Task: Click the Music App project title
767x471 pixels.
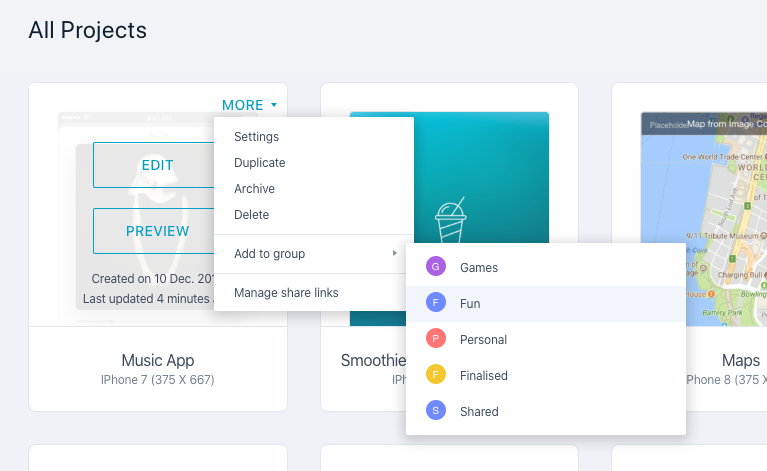Action: click(x=158, y=360)
